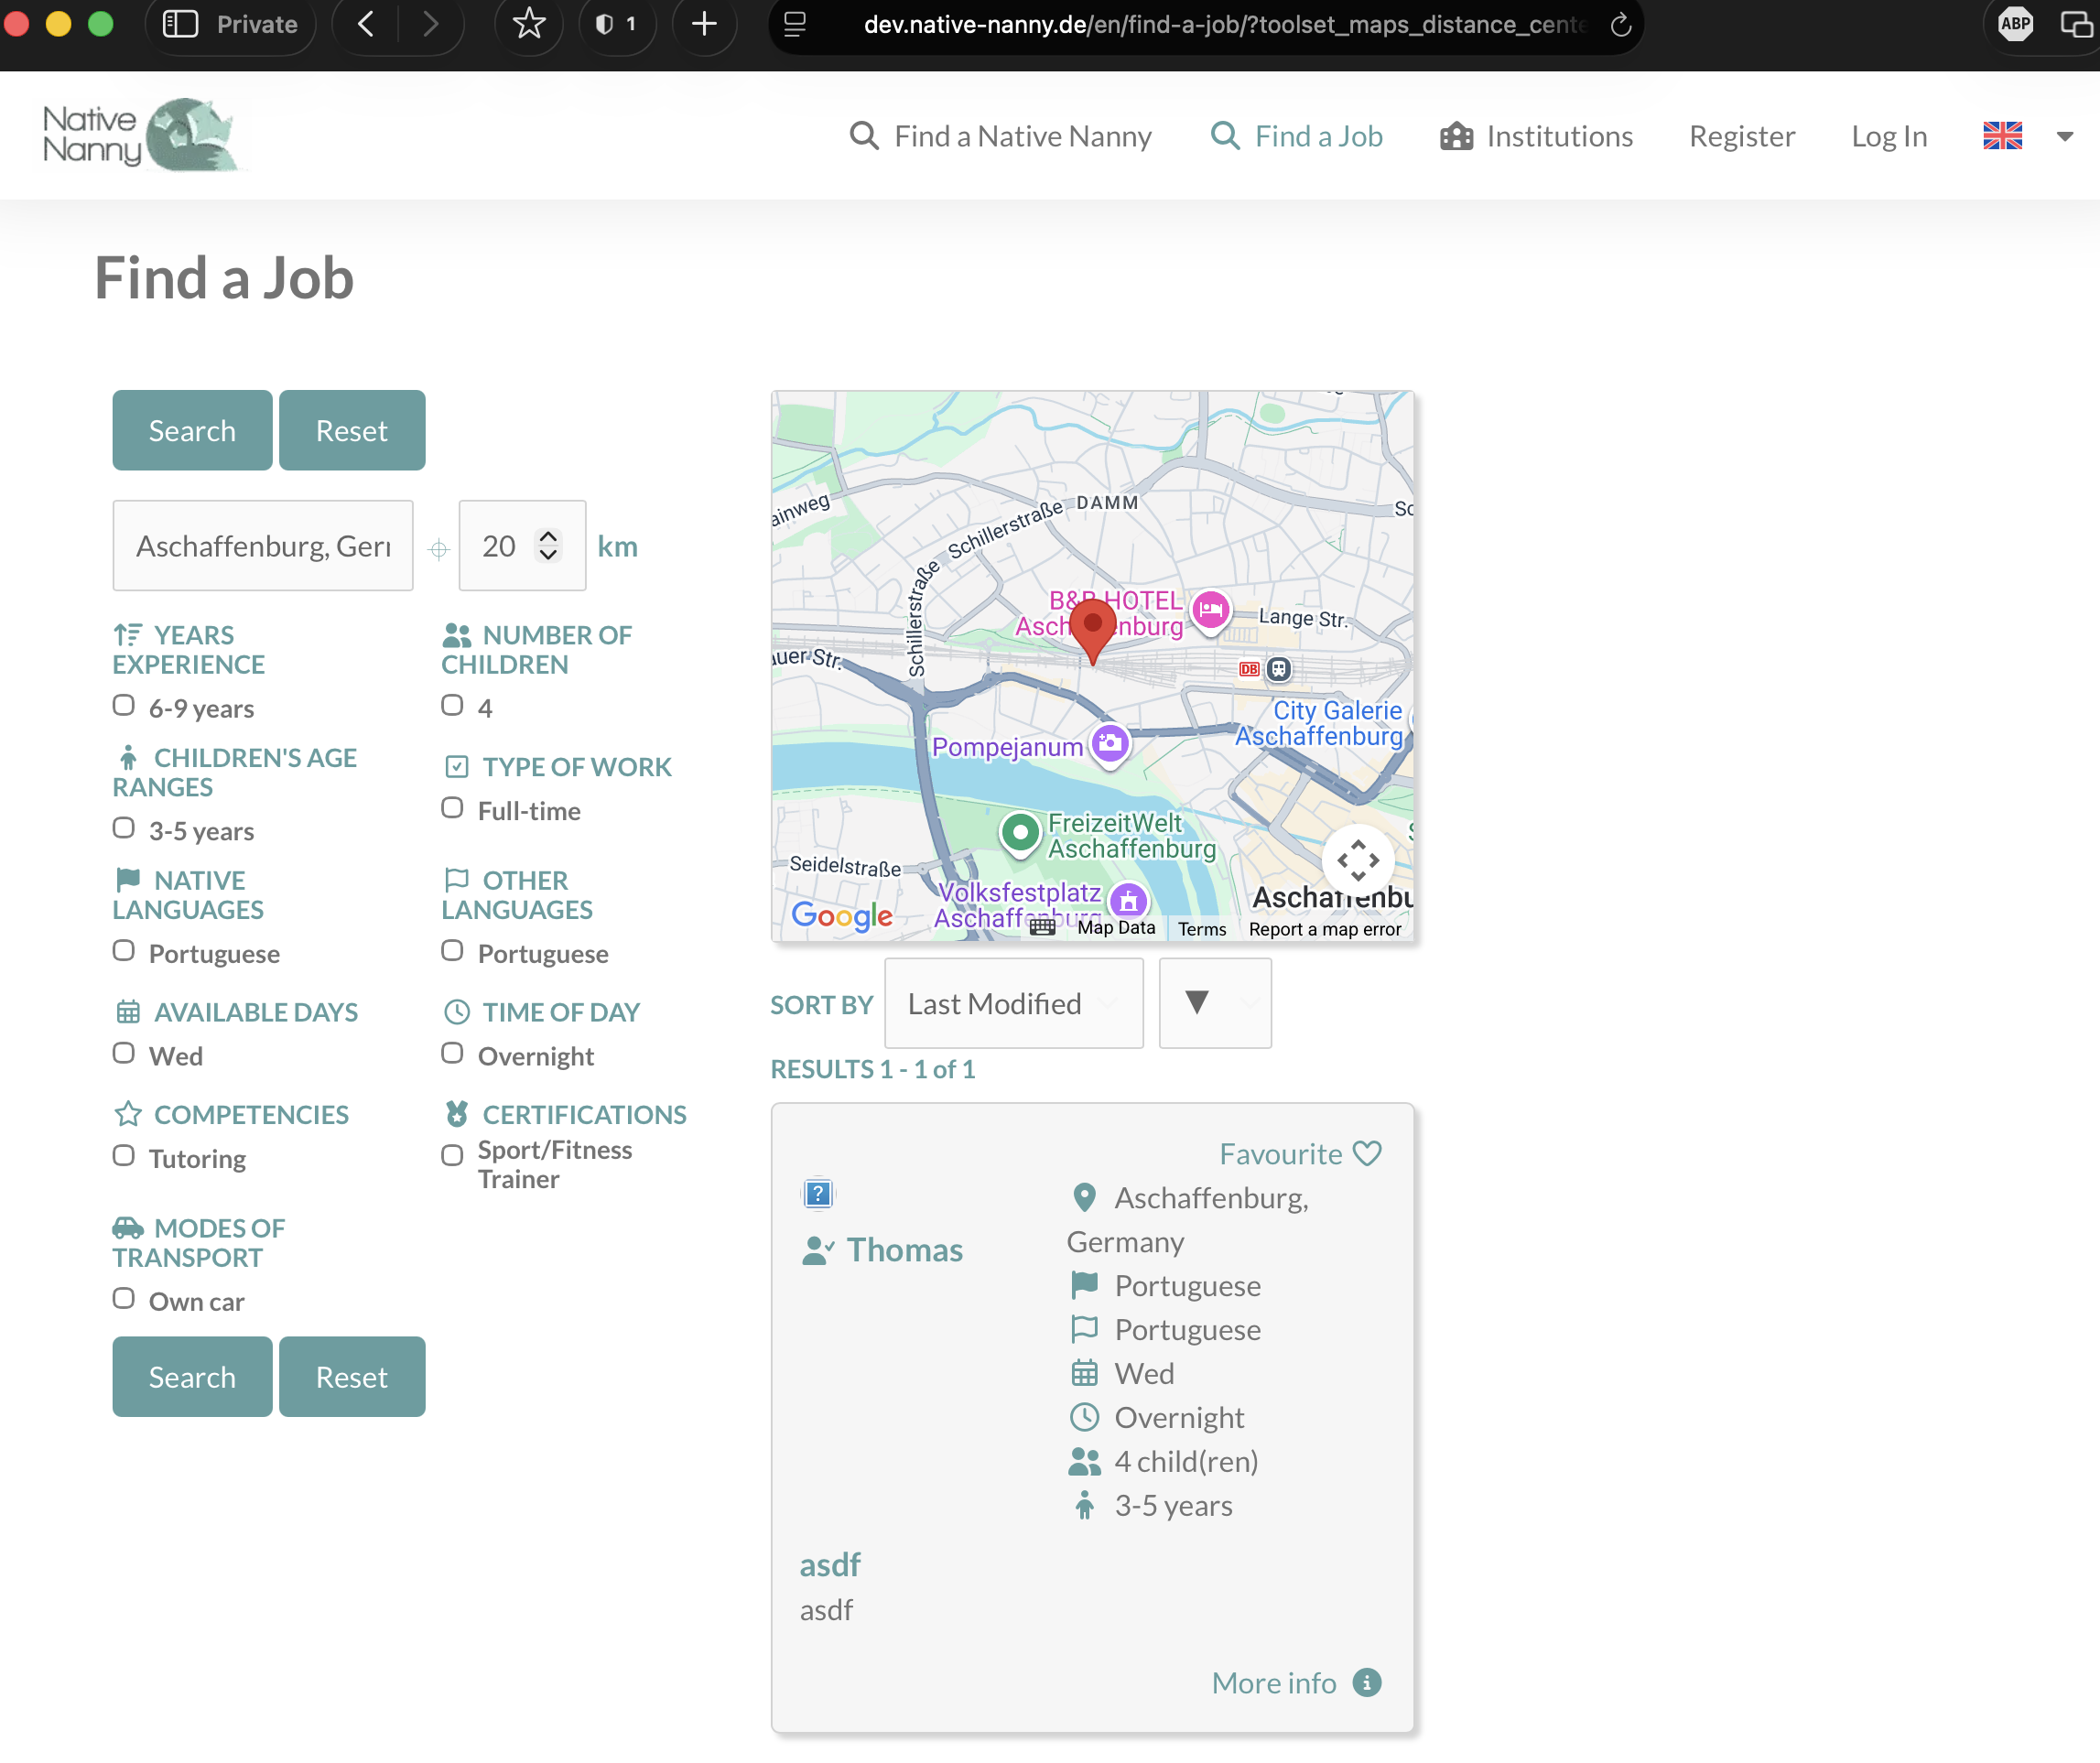2100x1763 pixels.
Task: Reload the page with refresh icon
Action: 1621,24
